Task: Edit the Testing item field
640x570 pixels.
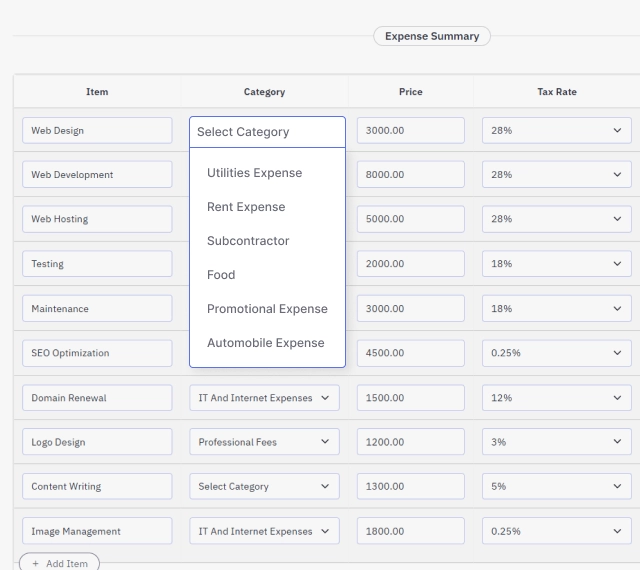Action: coord(97,264)
